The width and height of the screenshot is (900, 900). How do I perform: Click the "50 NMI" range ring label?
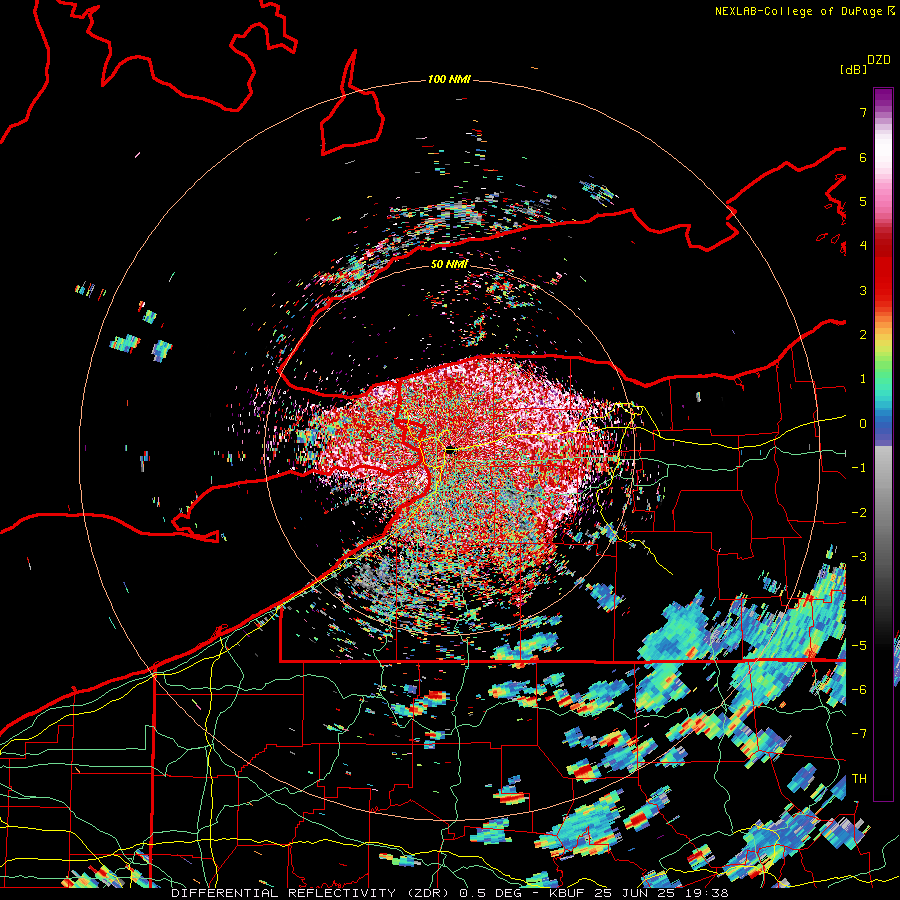point(449,264)
